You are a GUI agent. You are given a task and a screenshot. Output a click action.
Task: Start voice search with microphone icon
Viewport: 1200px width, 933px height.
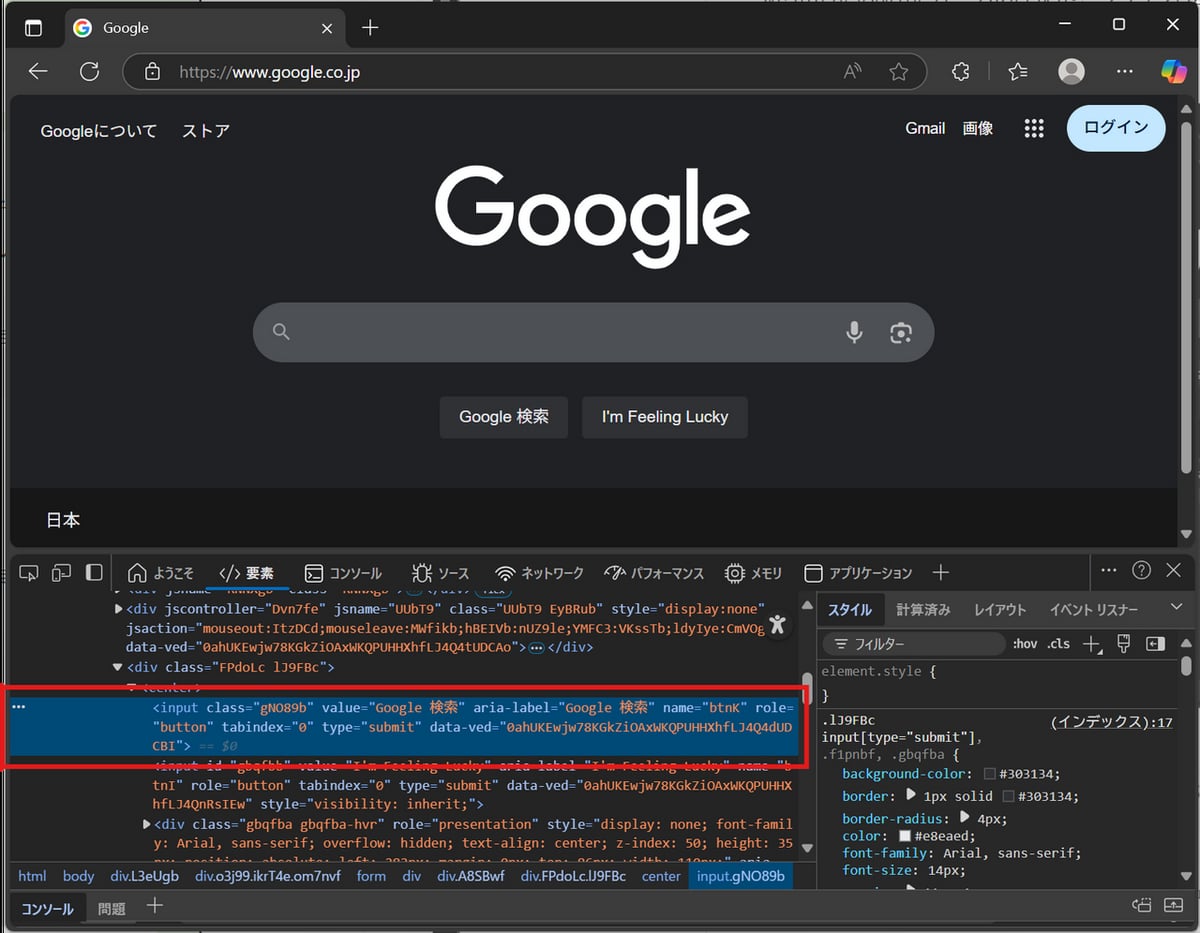tap(854, 332)
